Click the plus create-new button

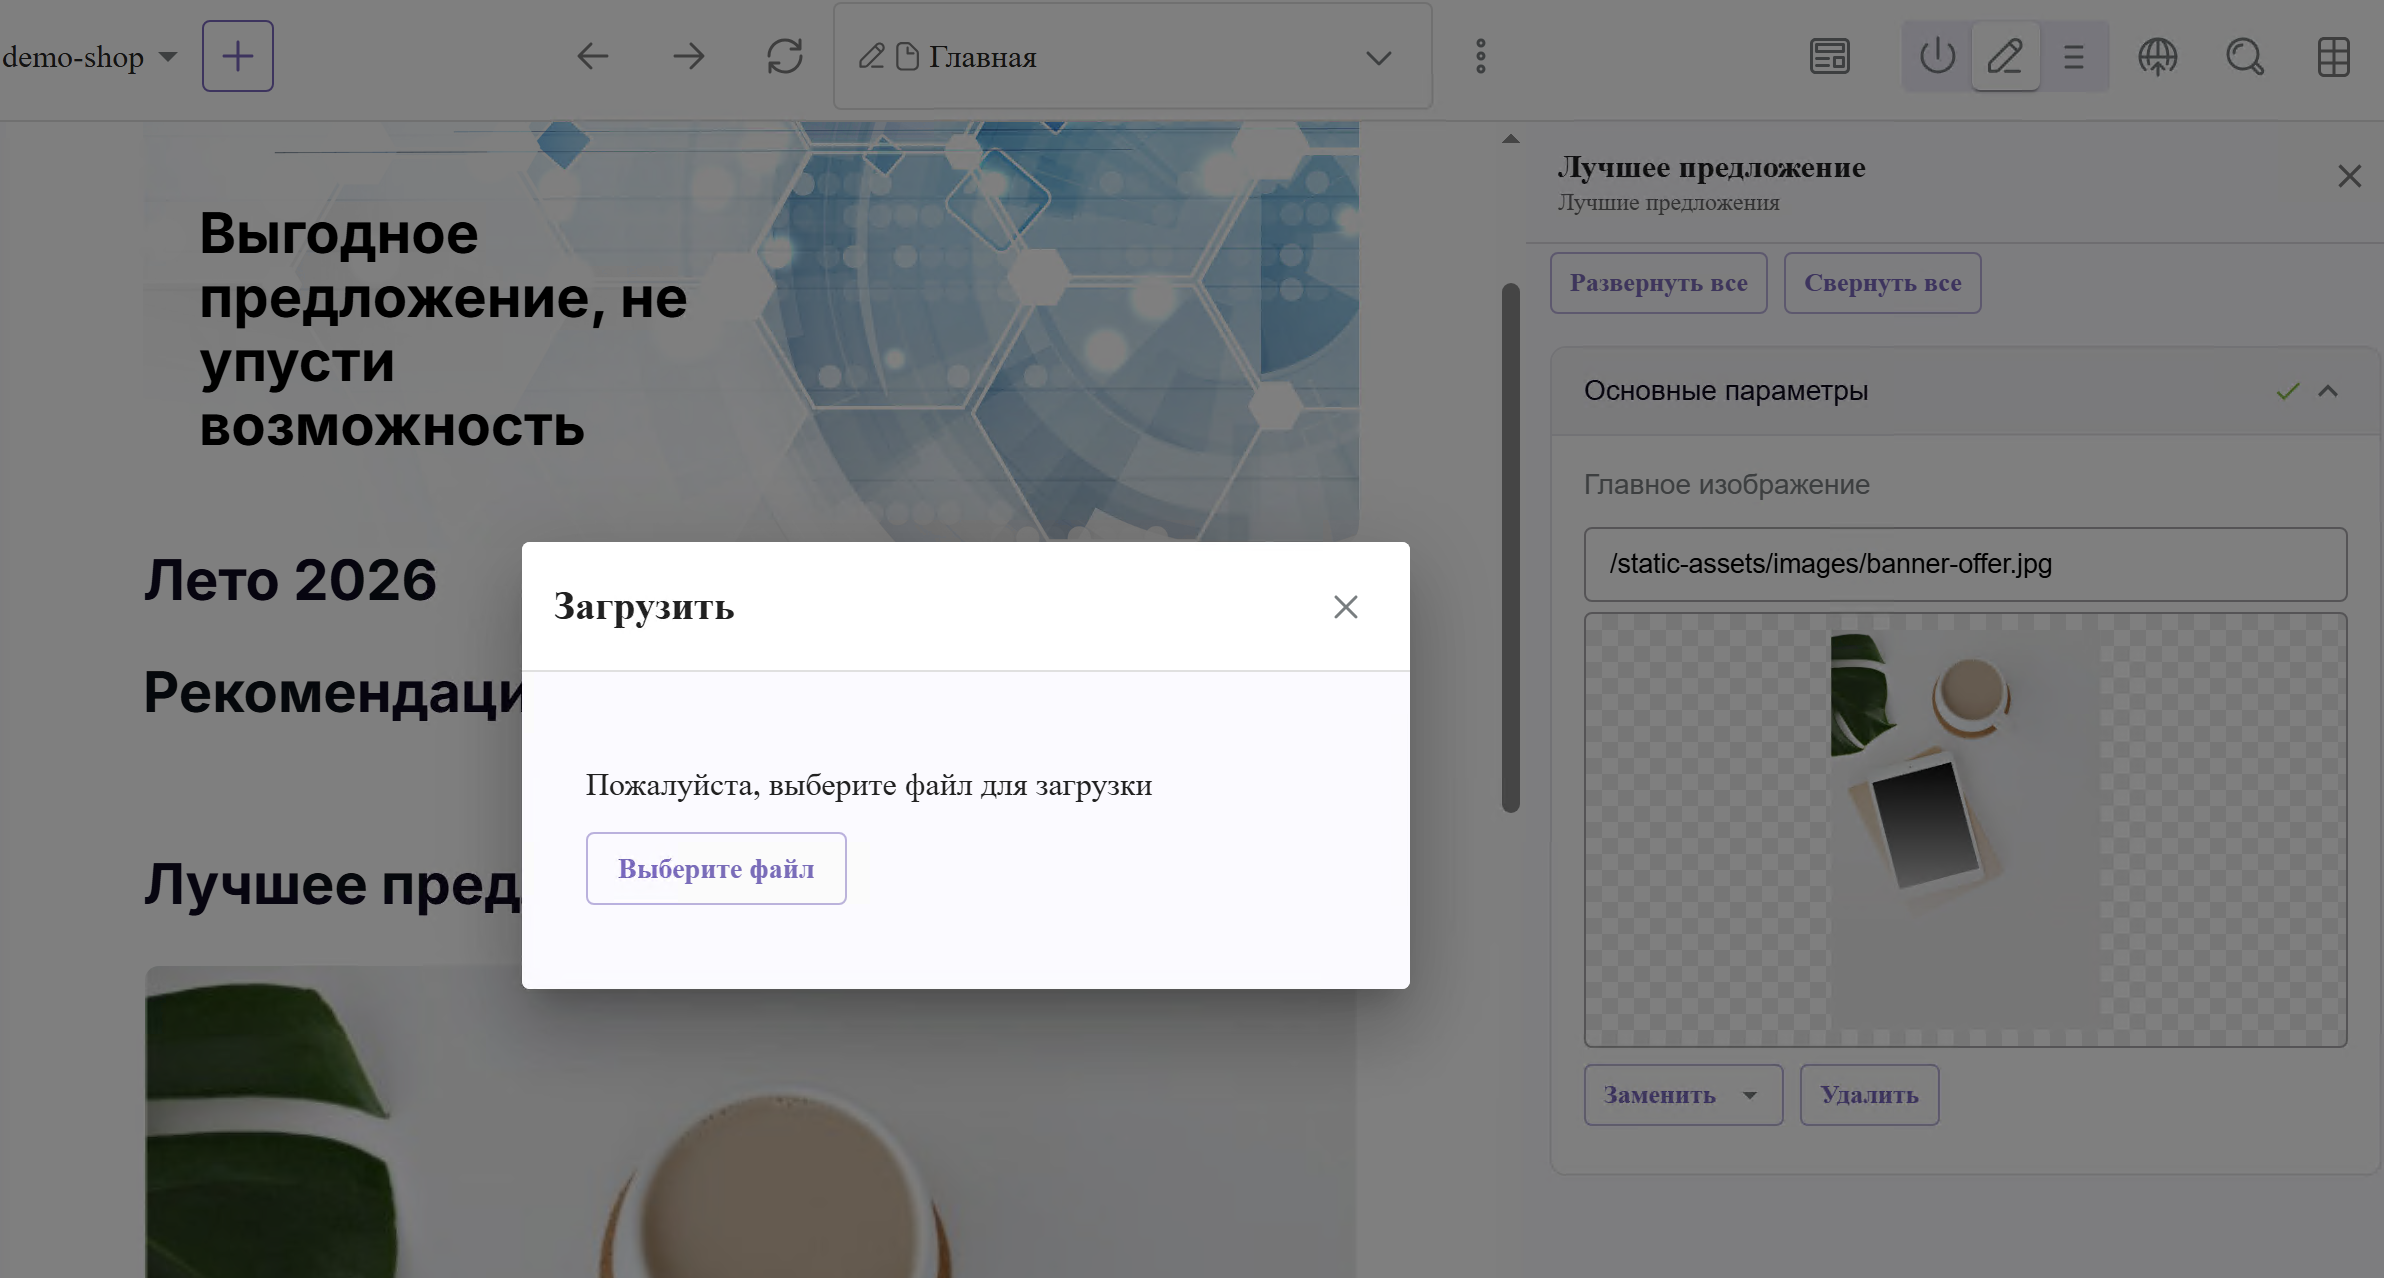click(x=237, y=56)
